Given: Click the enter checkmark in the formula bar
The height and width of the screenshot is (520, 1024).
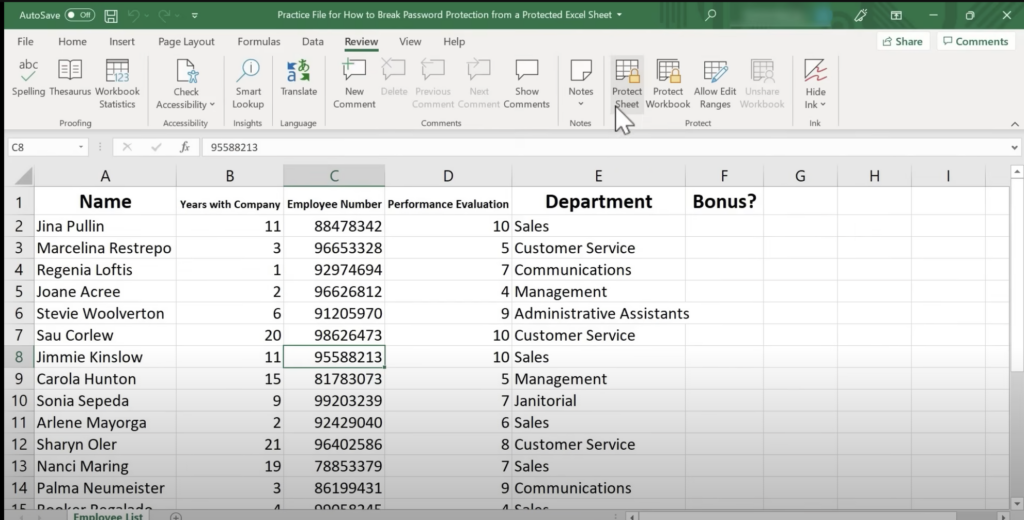Looking at the screenshot, I should point(155,147).
